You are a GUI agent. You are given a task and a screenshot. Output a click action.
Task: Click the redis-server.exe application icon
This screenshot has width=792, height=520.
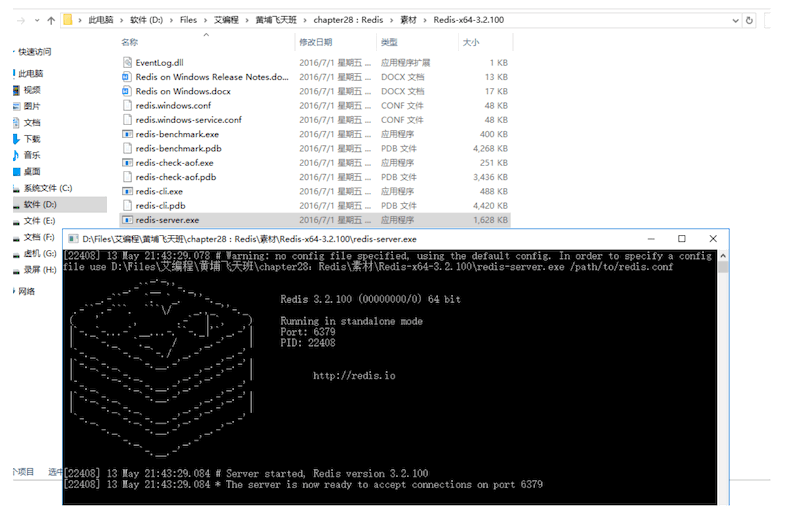(127, 220)
